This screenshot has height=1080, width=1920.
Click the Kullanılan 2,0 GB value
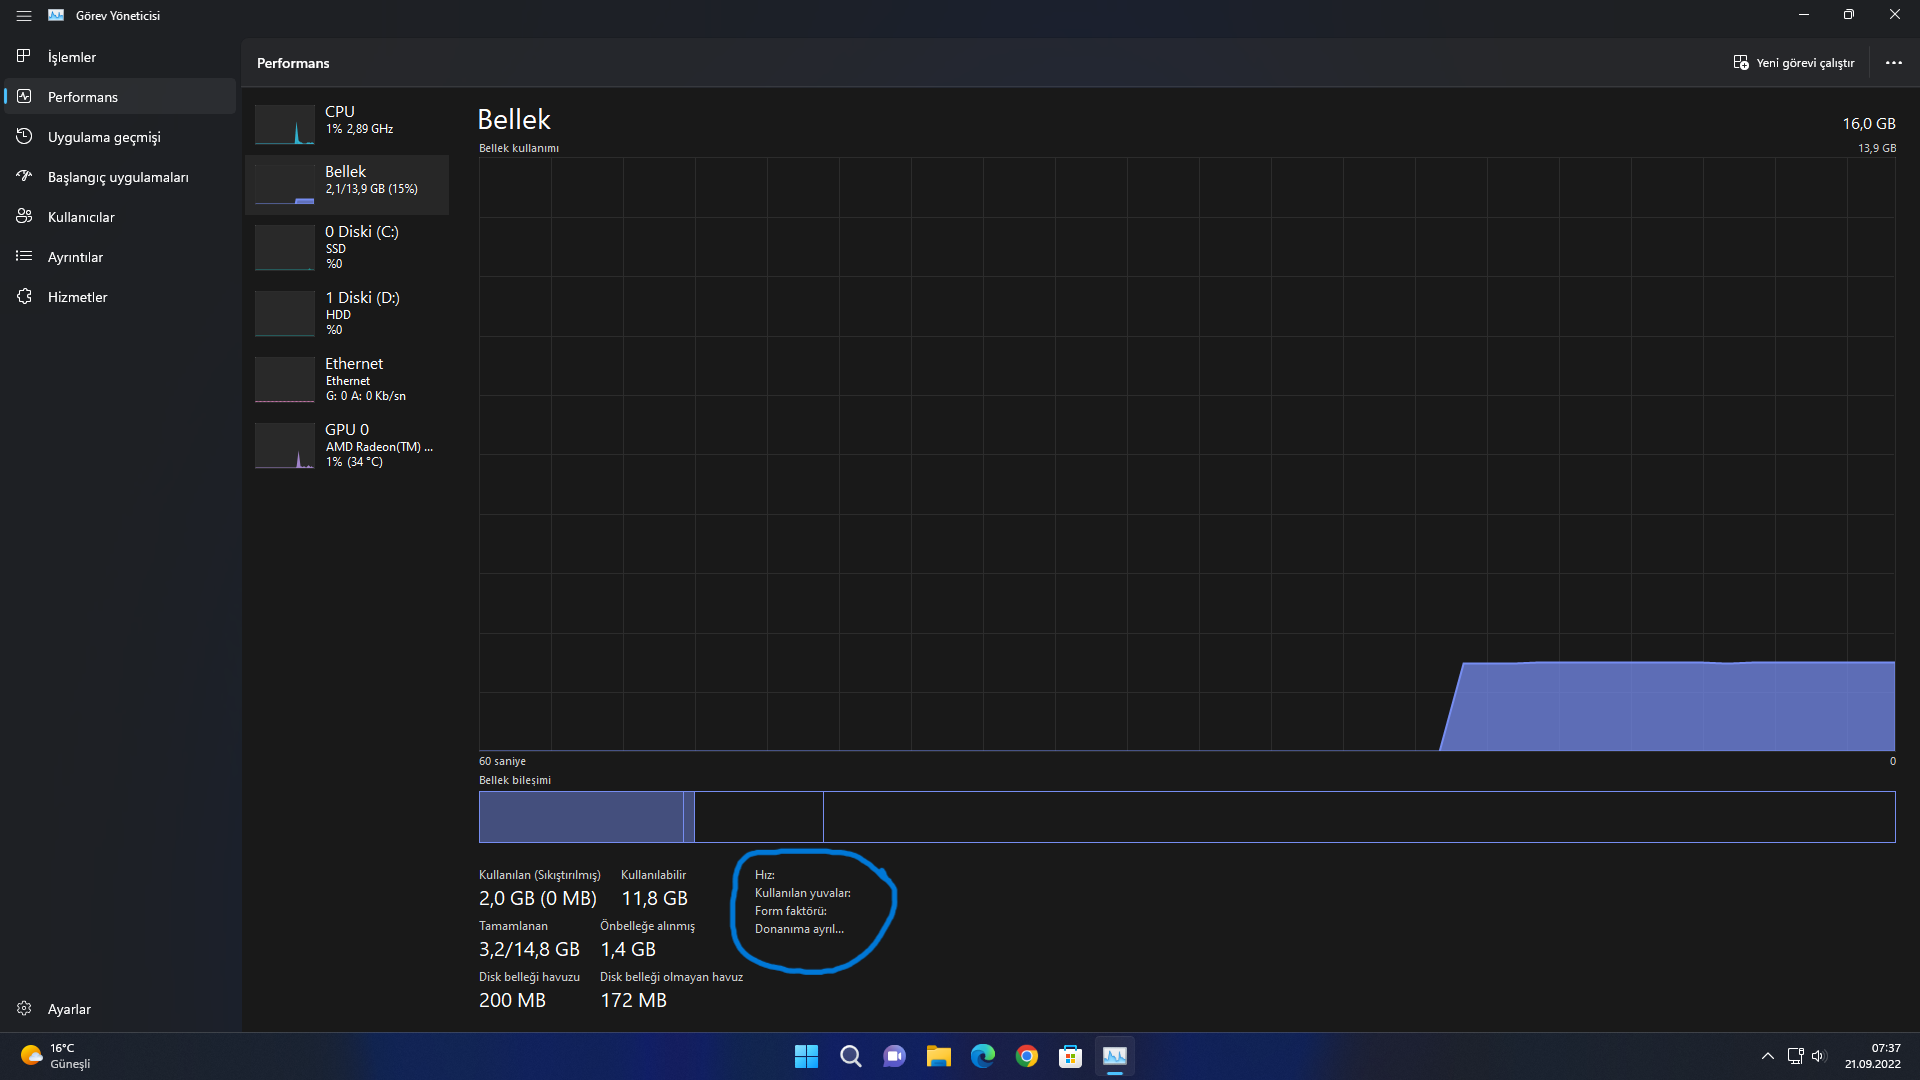pyautogui.click(x=538, y=898)
